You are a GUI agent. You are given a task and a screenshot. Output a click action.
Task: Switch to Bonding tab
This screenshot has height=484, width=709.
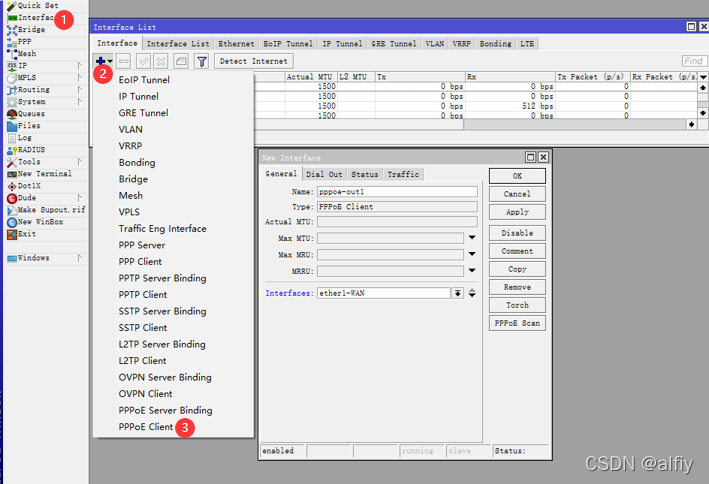click(x=495, y=44)
